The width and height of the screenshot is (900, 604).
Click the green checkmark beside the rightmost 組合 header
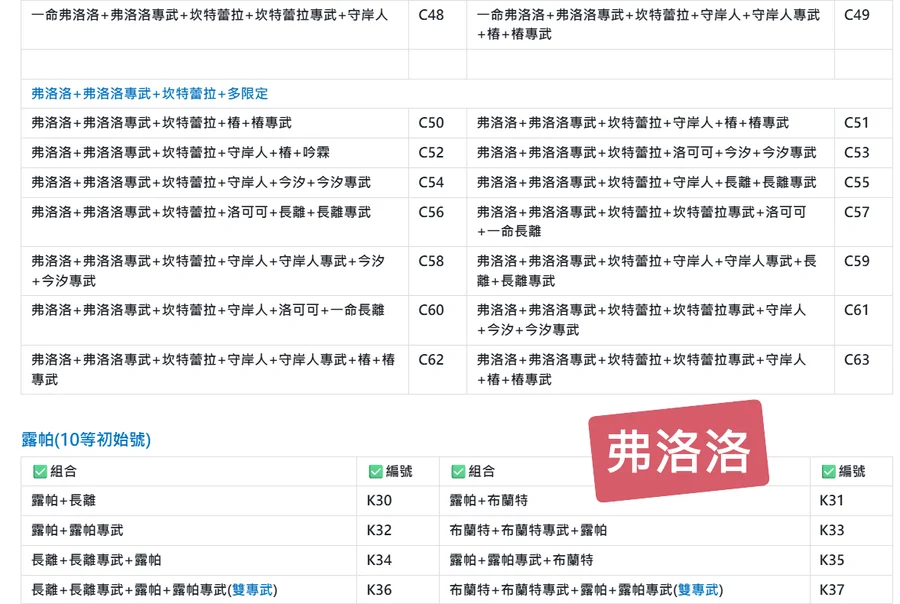click(458, 472)
